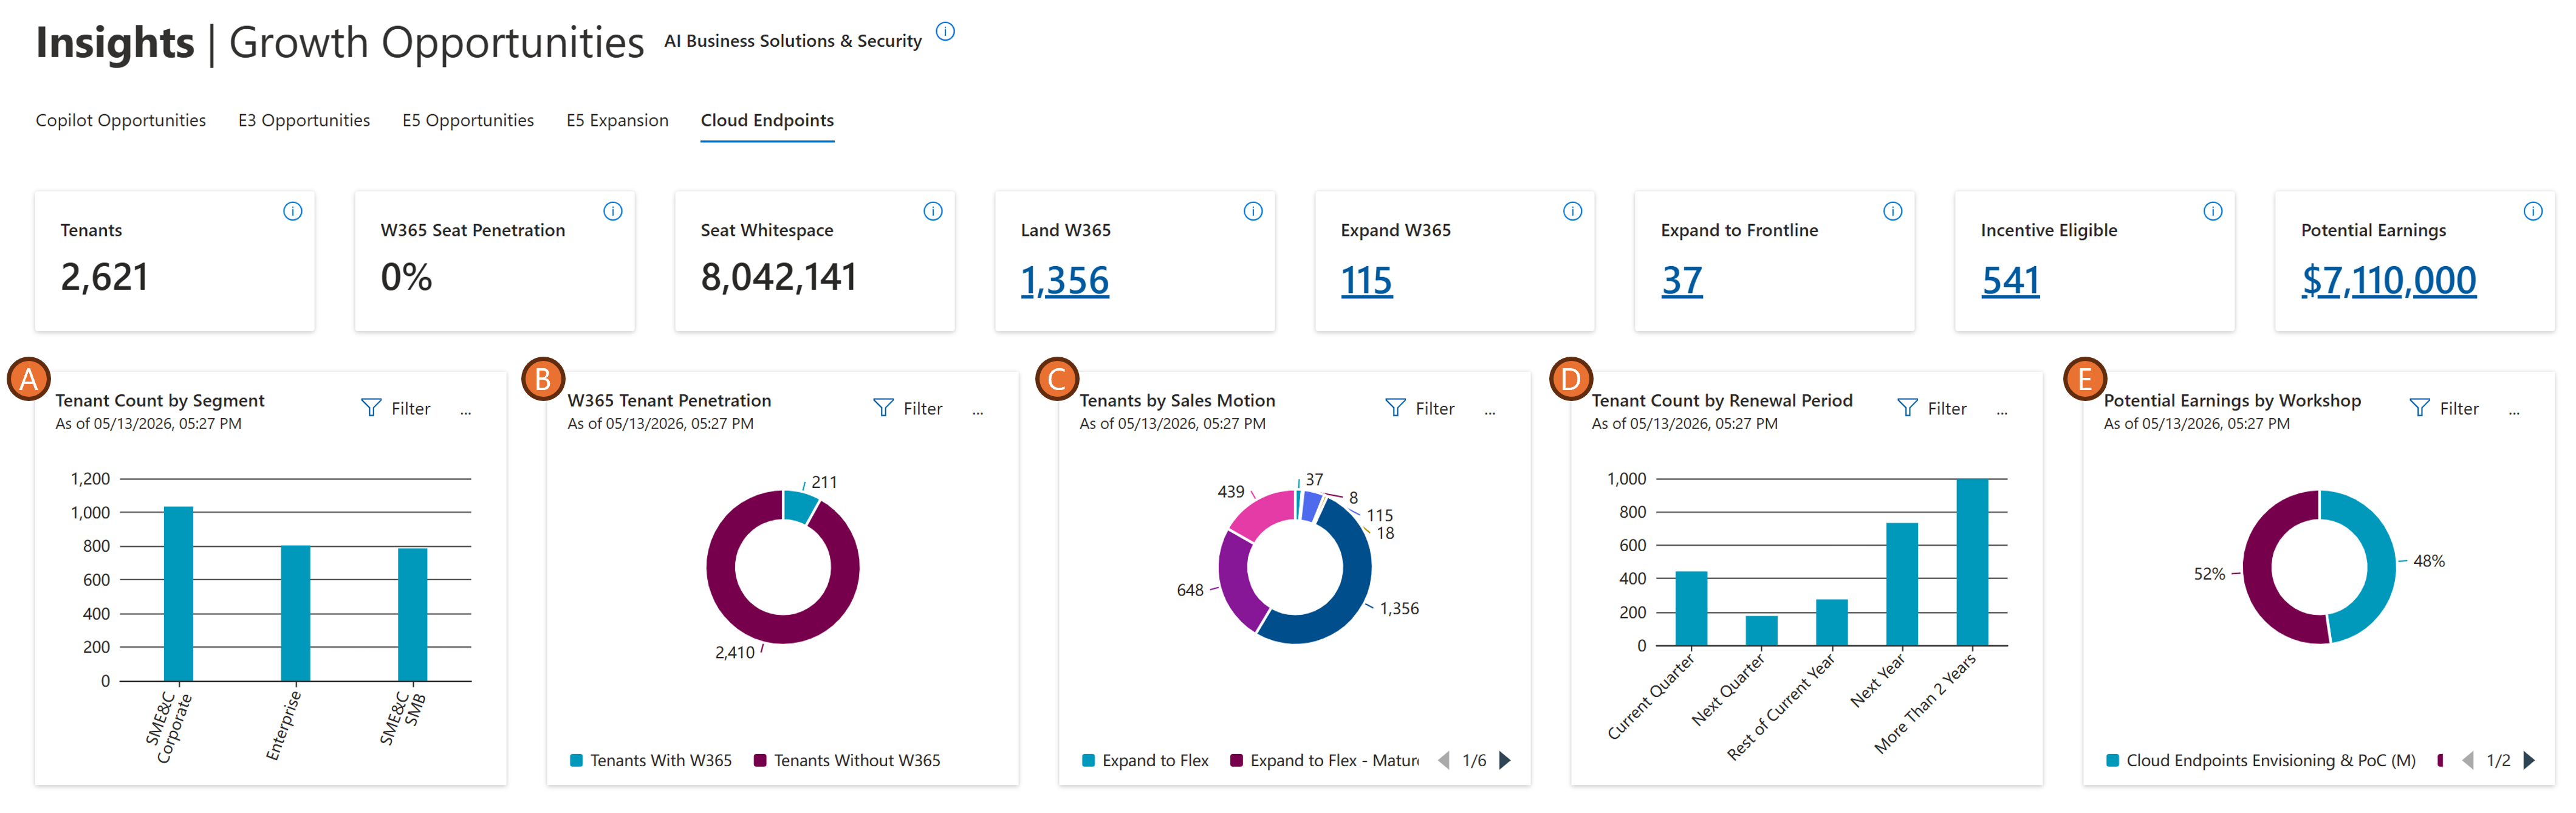Viewport: 2576px width, 813px height.
Task: Open info icon for W365 Seat Penetration
Action: [613, 211]
